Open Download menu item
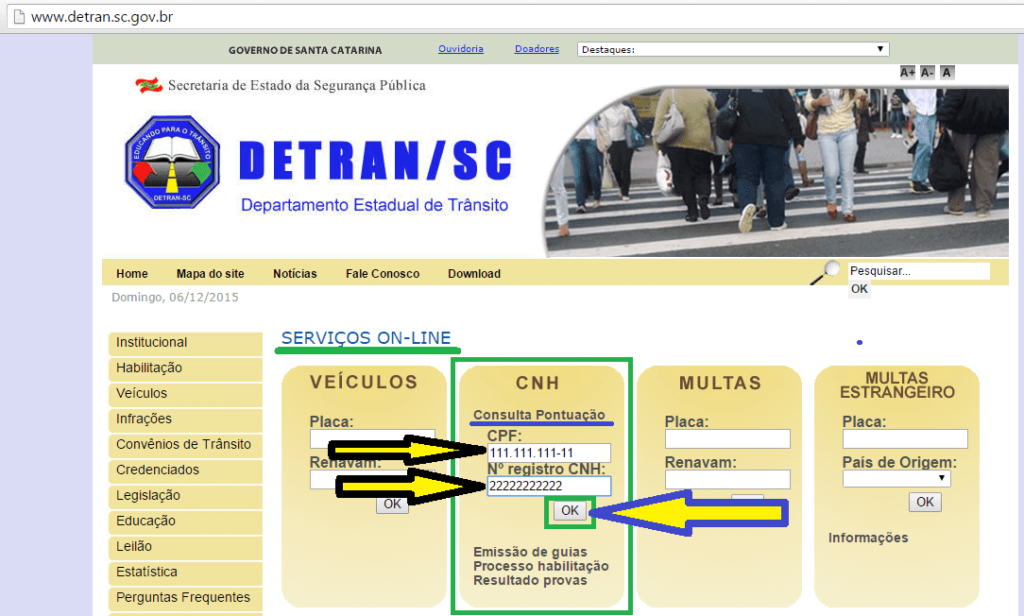Image resolution: width=1024 pixels, height=616 pixels. tap(474, 274)
